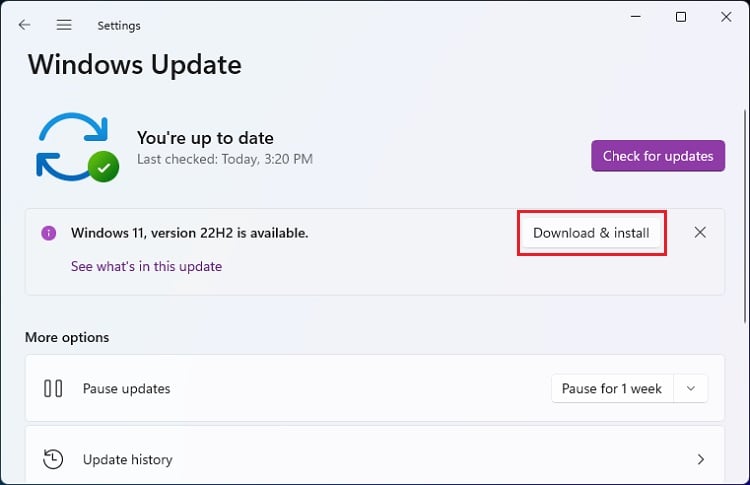
Task: Open the hamburger navigation menu
Action: (64, 25)
